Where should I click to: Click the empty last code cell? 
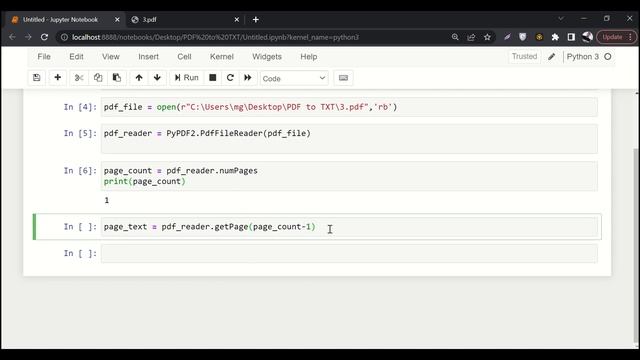(349, 253)
